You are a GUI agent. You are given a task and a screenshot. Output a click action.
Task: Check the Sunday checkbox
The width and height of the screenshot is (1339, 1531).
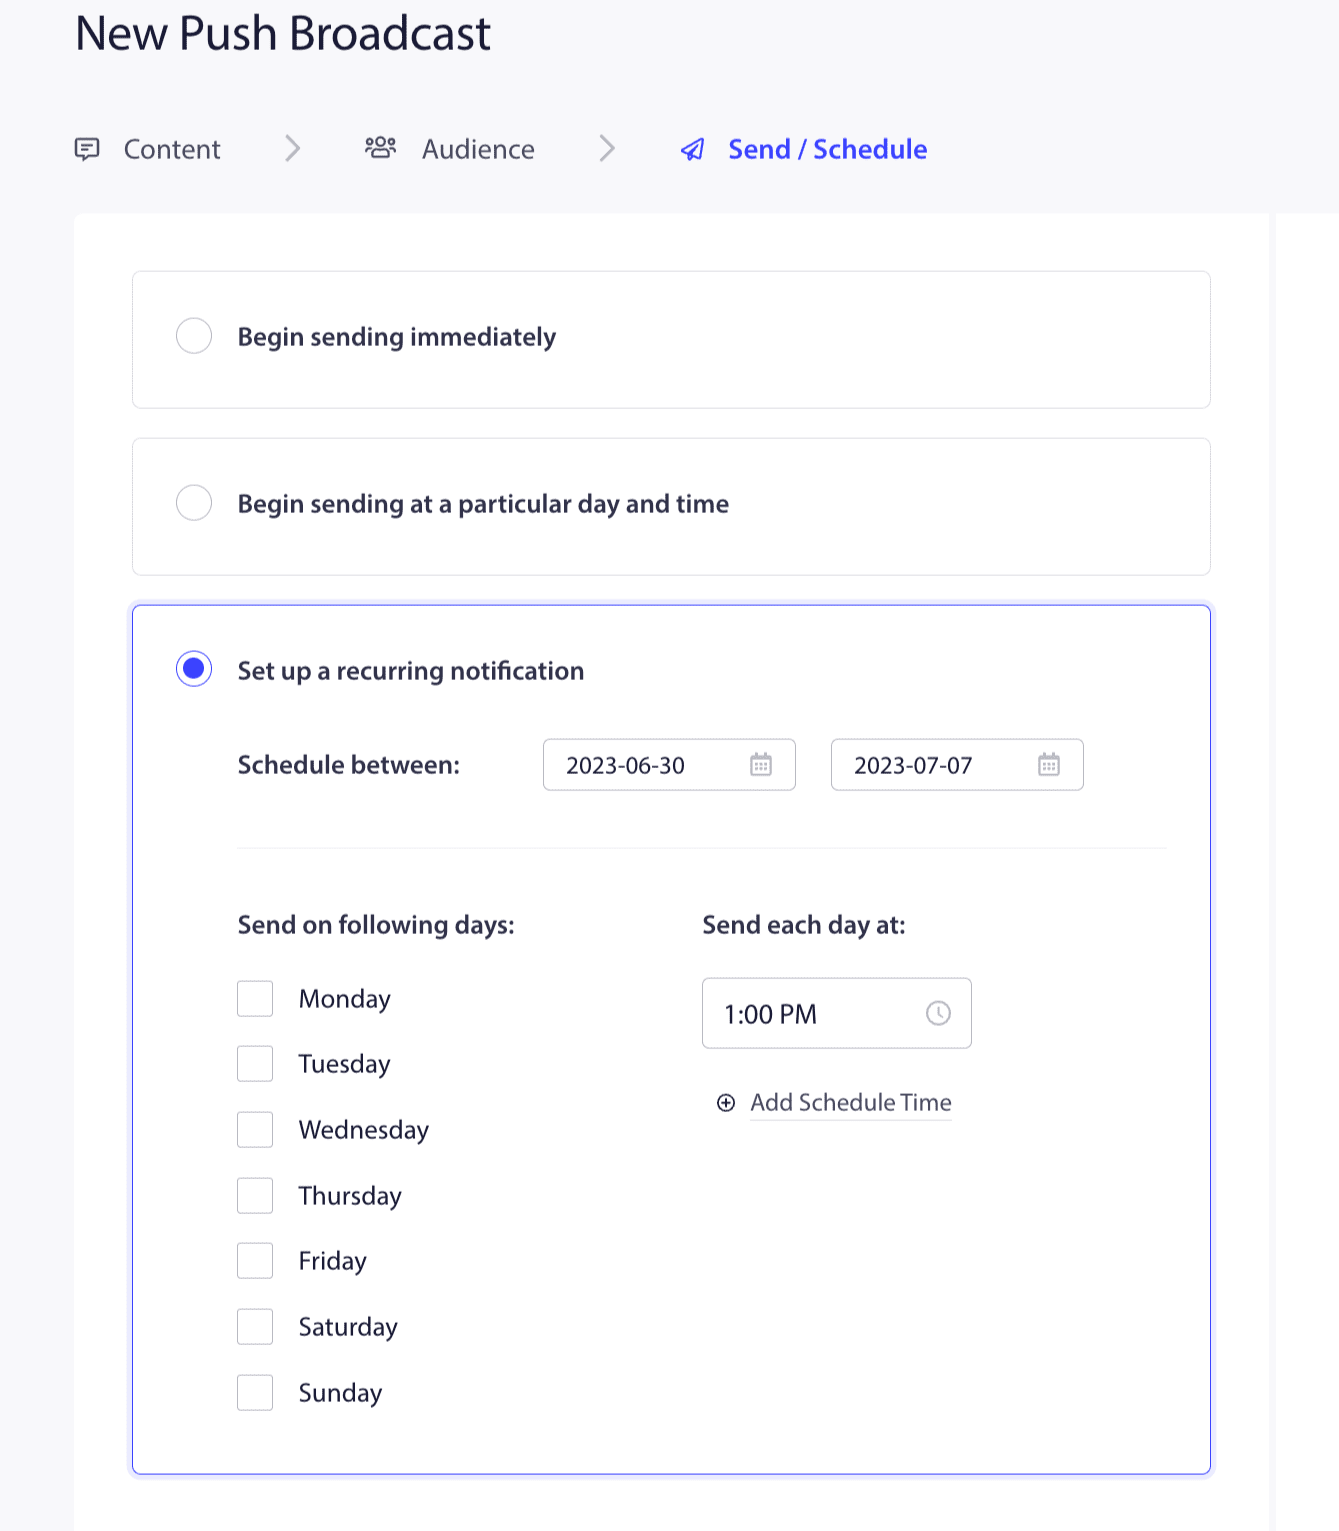(x=255, y=1392)
